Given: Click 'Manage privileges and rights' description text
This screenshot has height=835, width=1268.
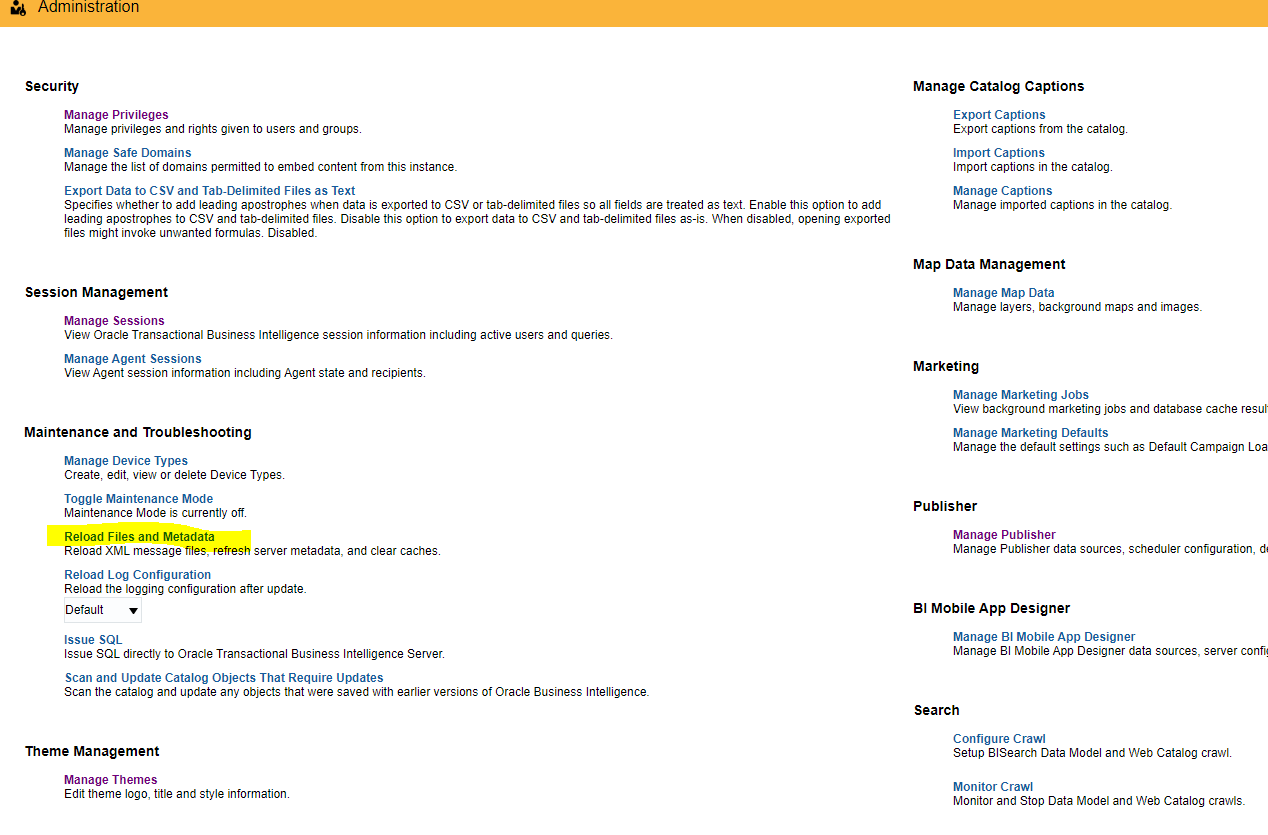Looking at the screenshot, I should pyautogui.click(x=213, y=129).
